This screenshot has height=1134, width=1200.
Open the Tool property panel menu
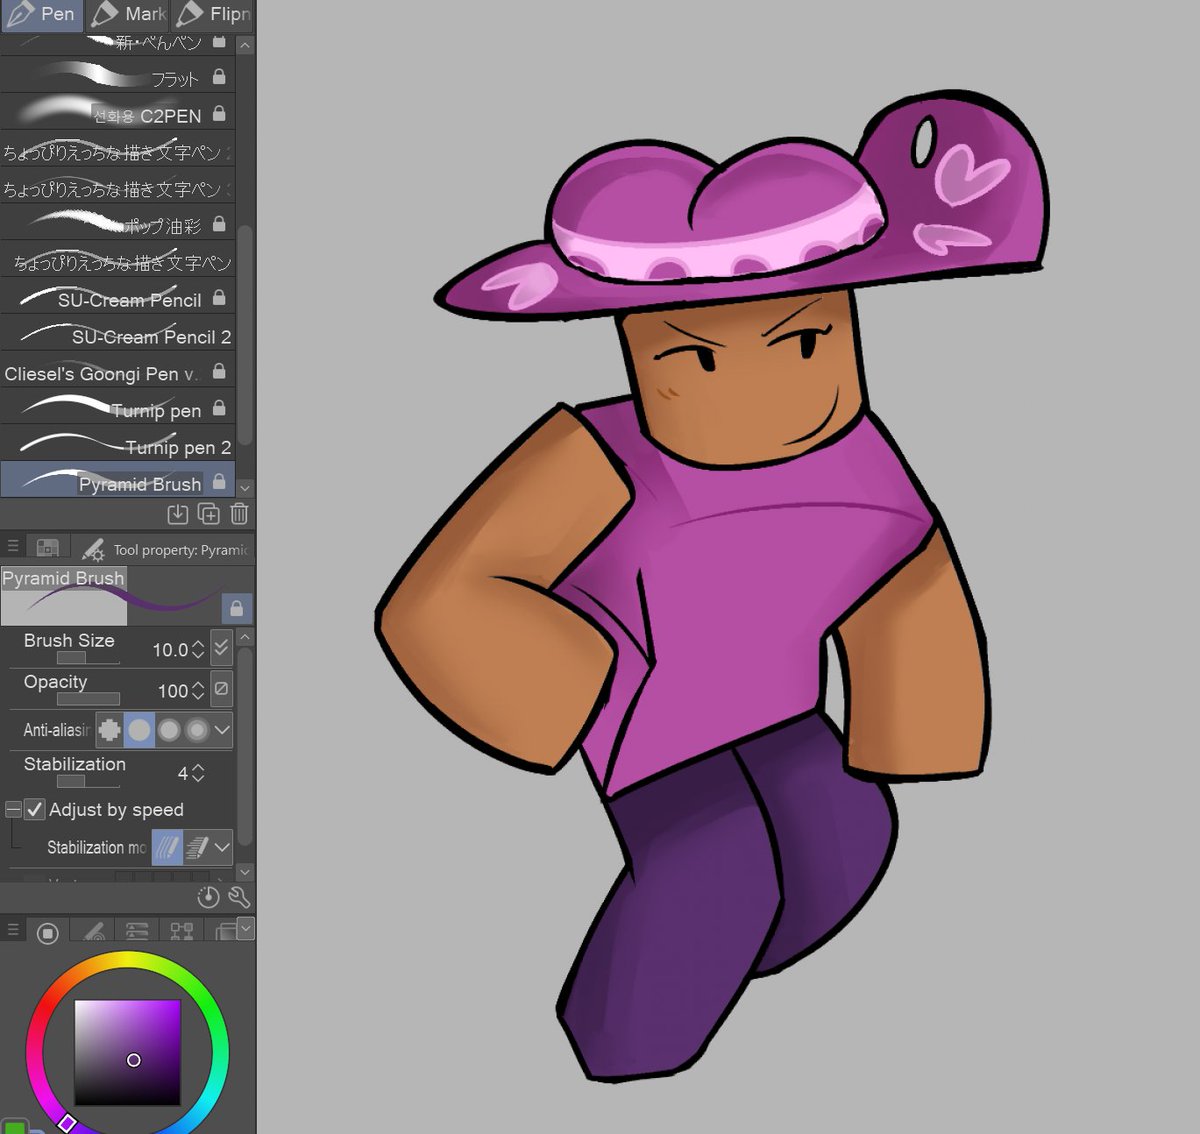point(13,546)
